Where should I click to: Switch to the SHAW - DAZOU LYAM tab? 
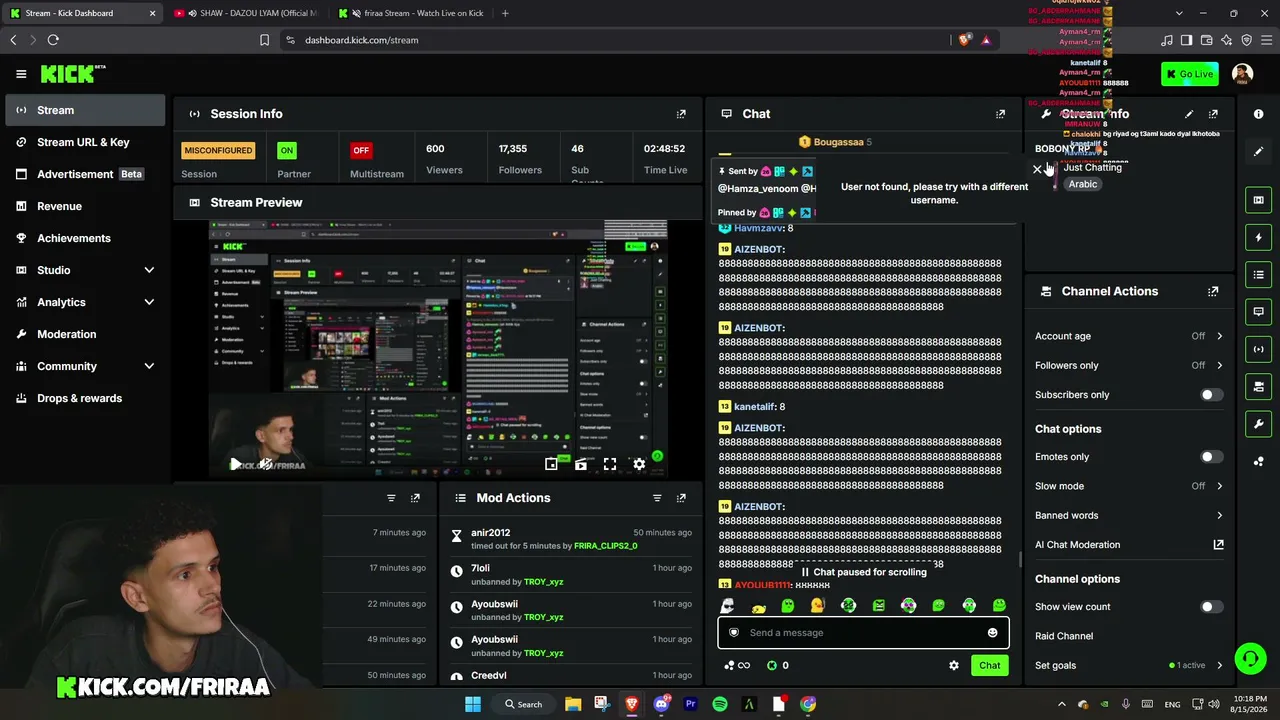point(246,13)
